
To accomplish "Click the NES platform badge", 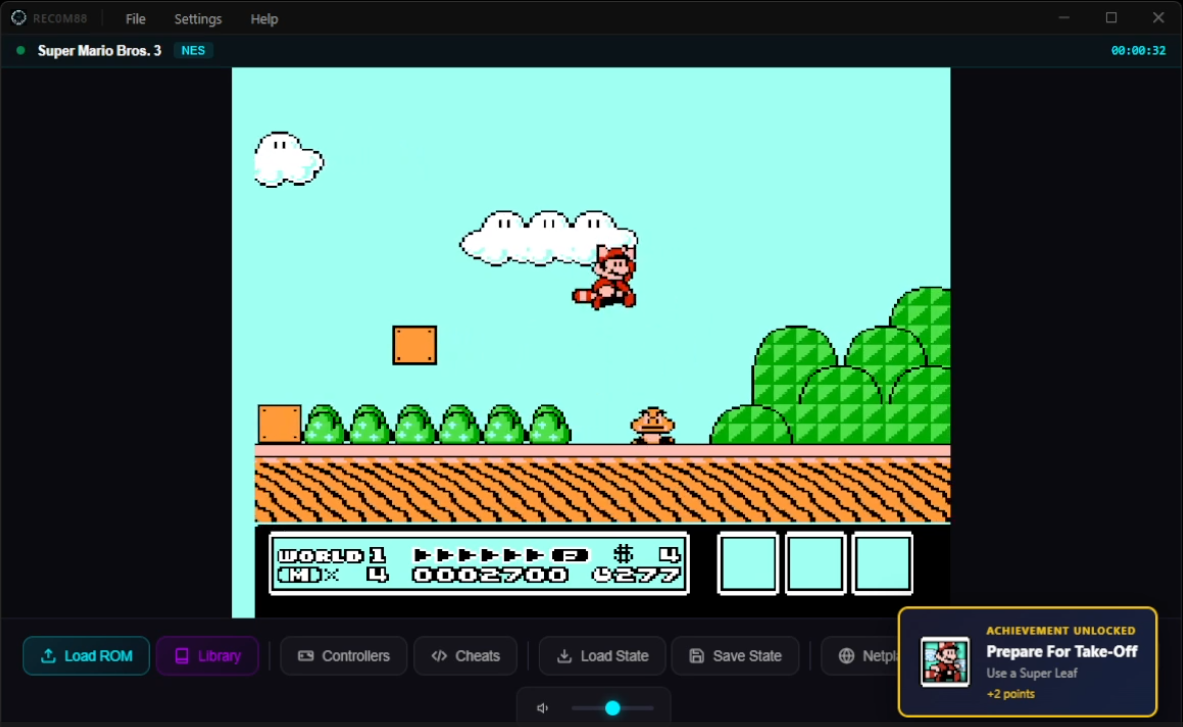I will (x=193, y=51).
